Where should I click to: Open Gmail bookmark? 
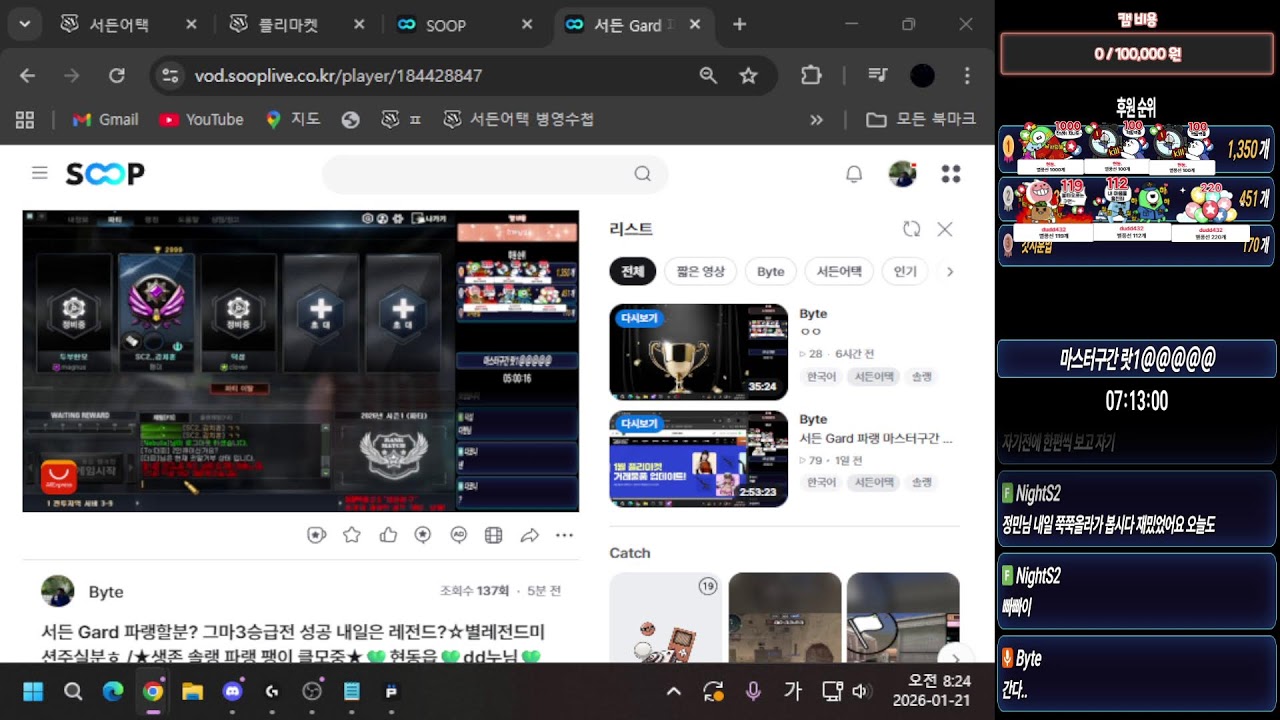(x=105, y=119)
